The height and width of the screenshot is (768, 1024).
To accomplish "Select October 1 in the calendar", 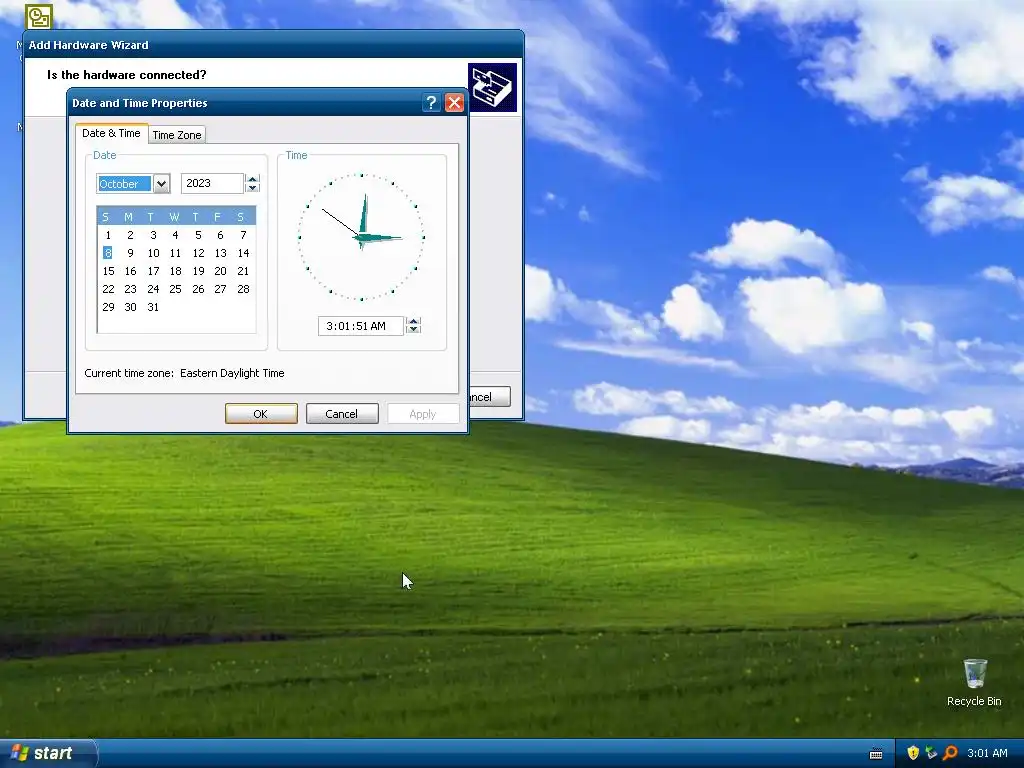I will pos(108,235).
